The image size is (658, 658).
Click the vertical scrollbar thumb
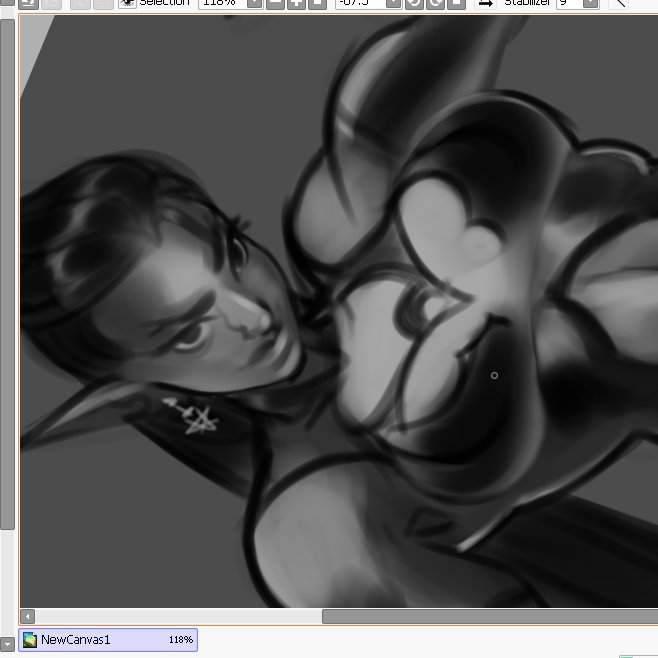[8, 274]
